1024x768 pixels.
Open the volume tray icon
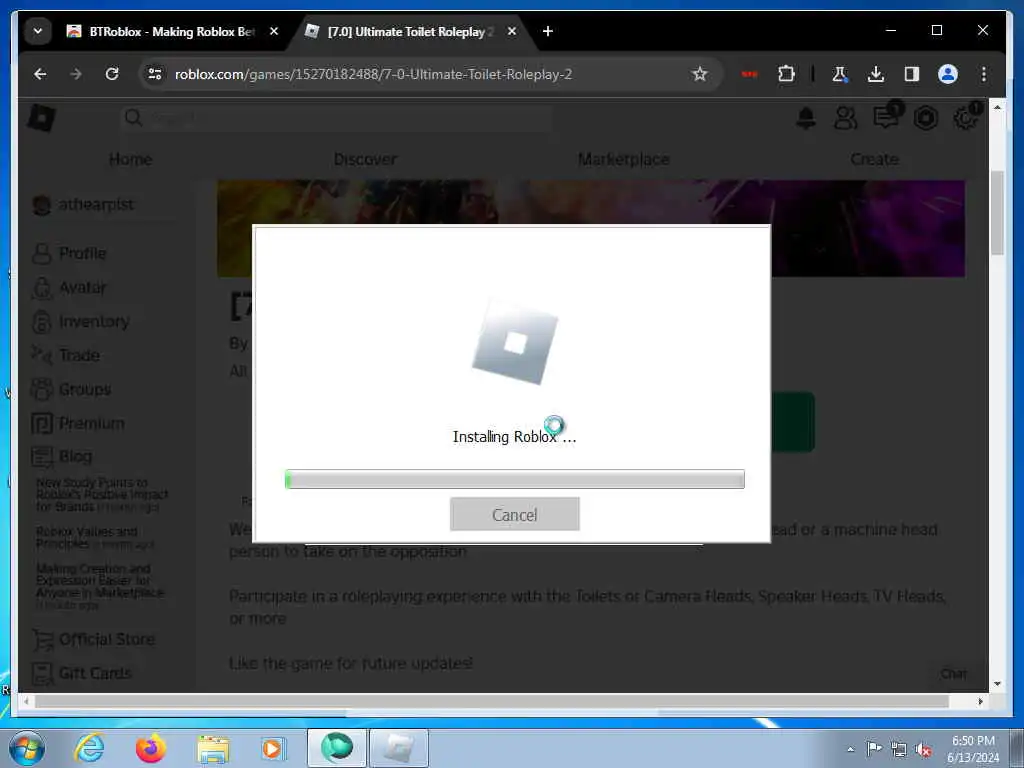click(x=923, y=749)
